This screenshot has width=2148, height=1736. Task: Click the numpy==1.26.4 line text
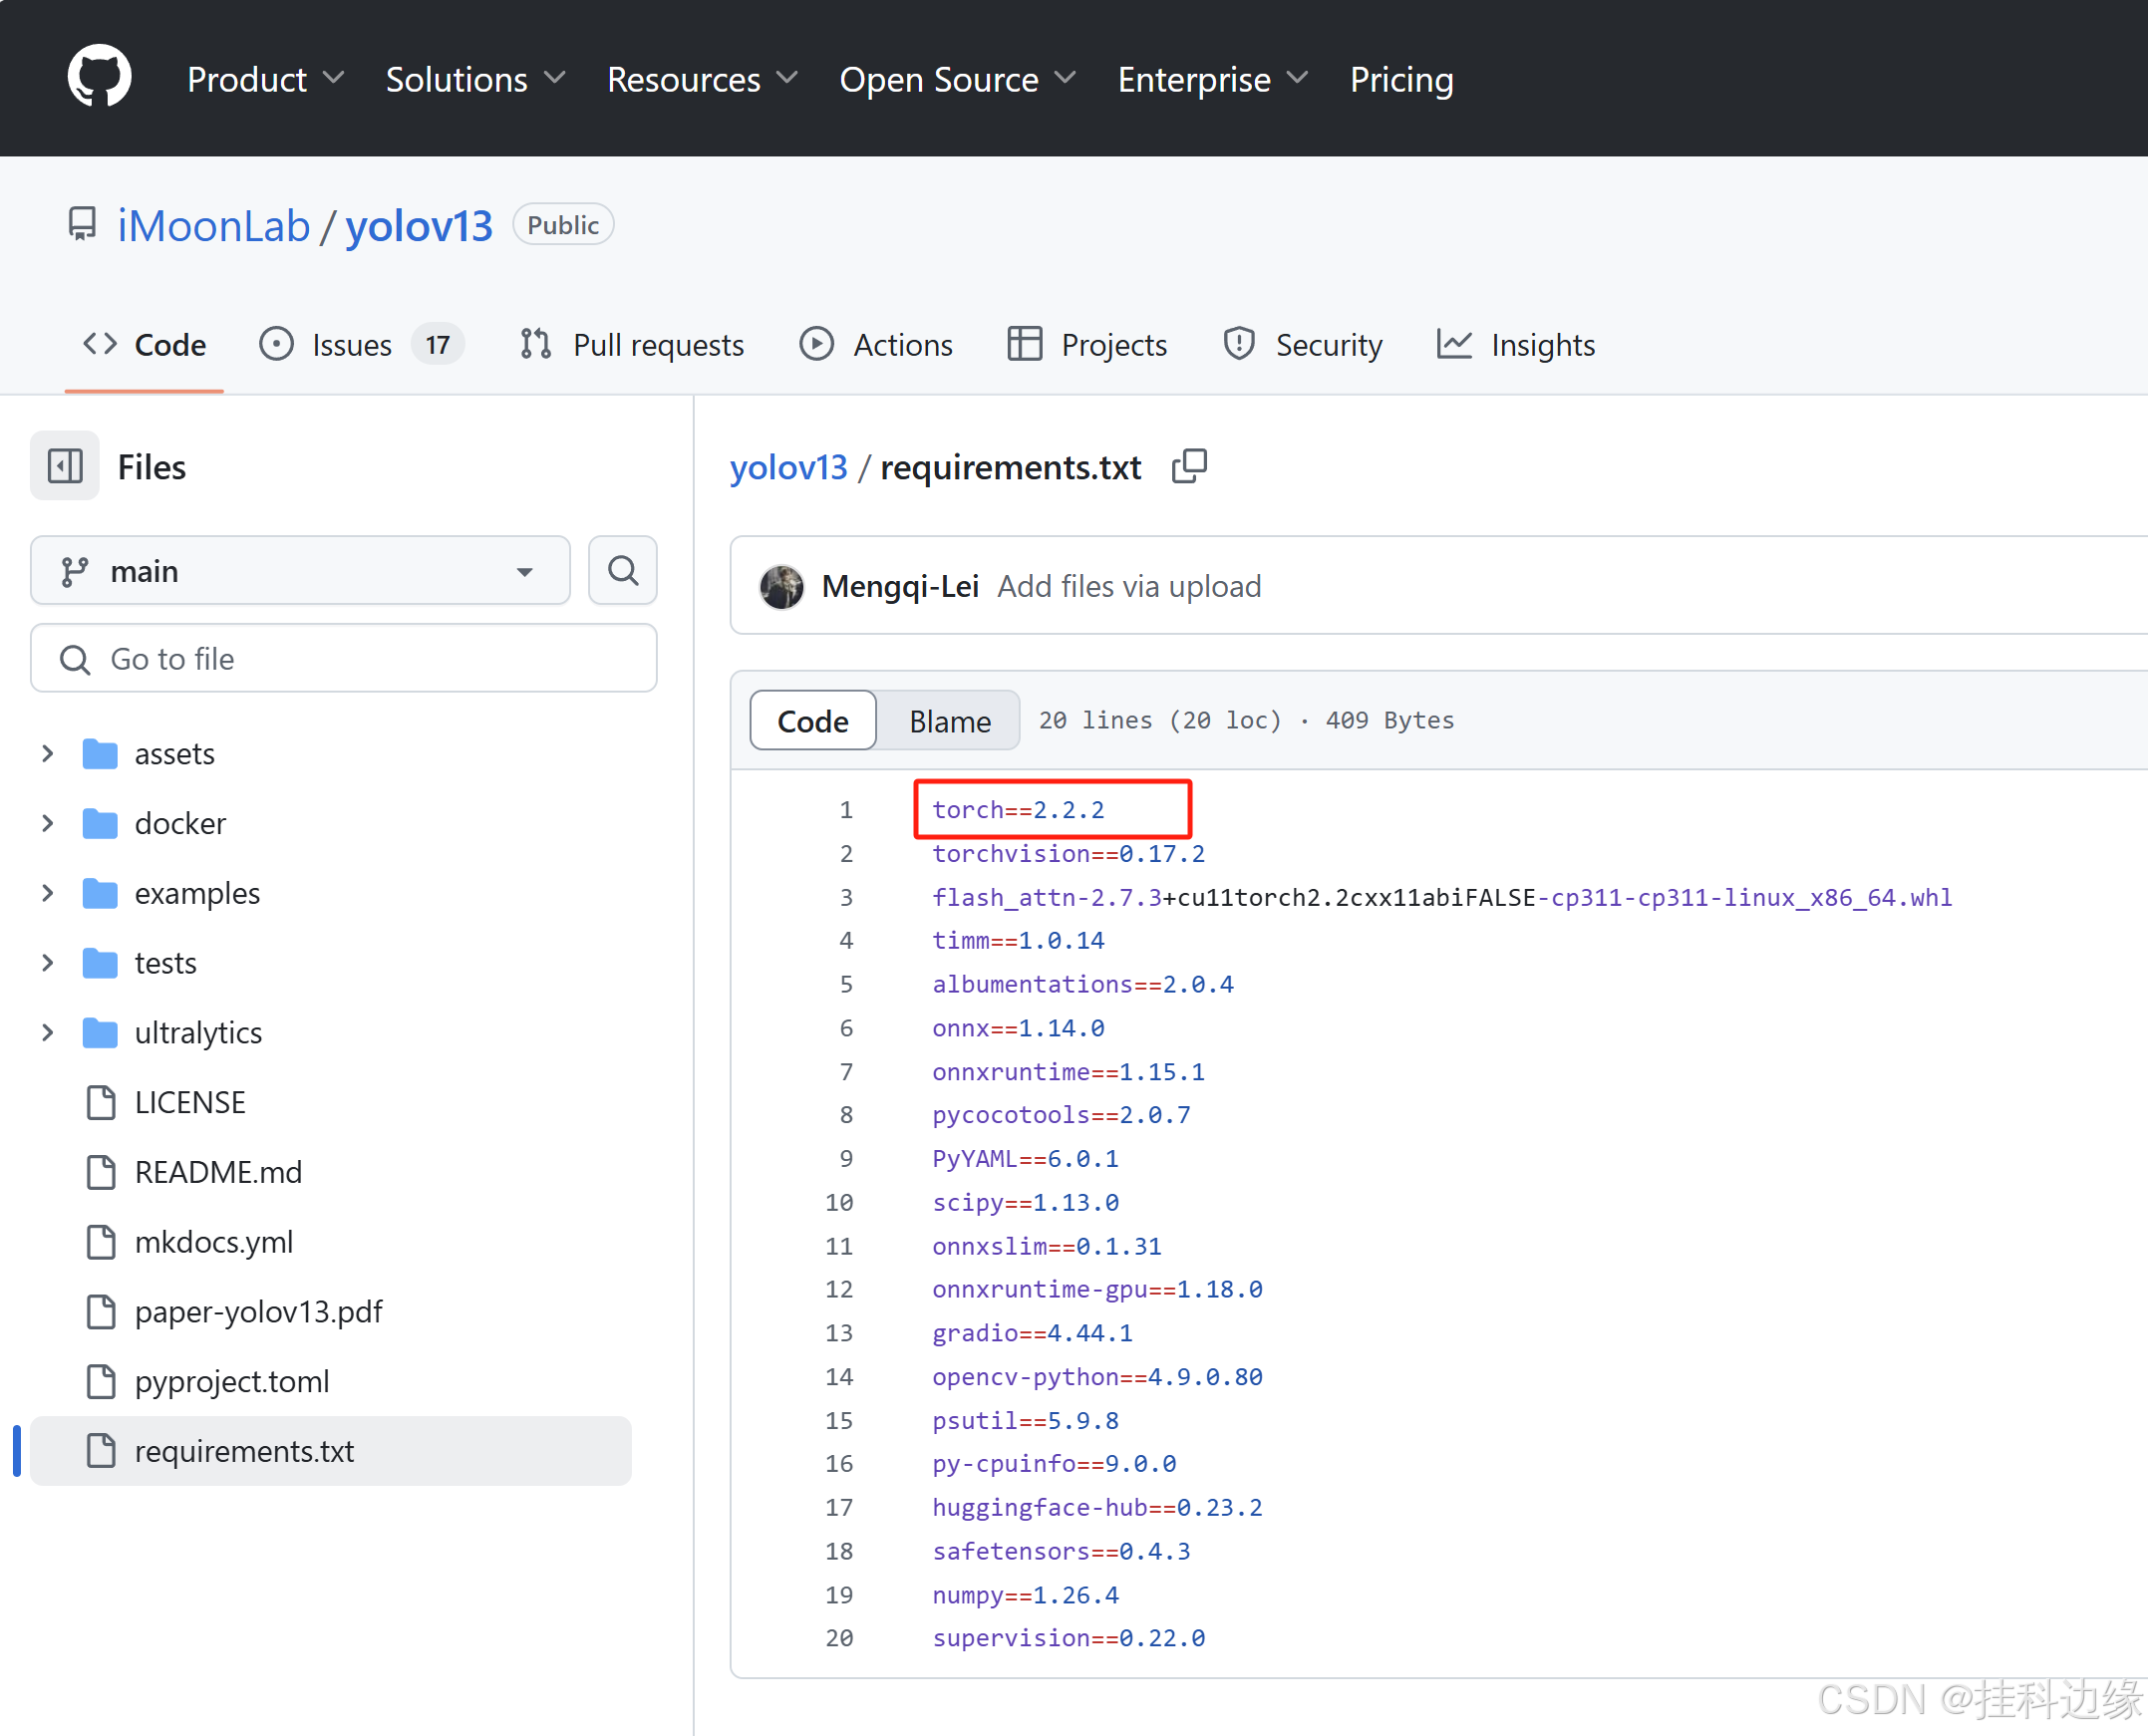(1025, 1595)
